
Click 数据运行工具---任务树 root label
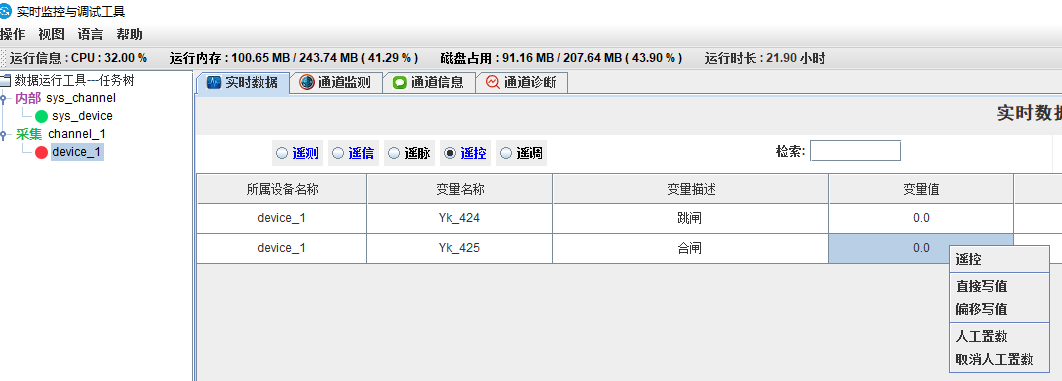click(x=75, y=81)
